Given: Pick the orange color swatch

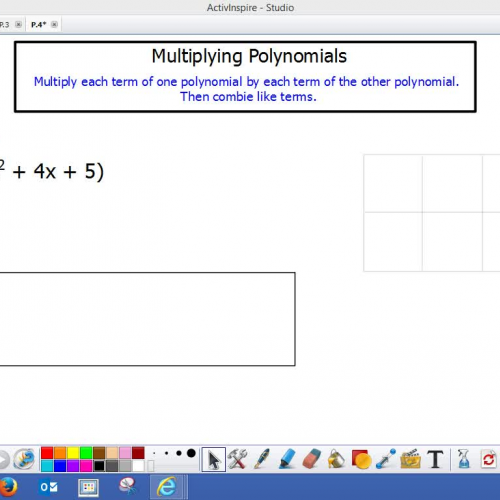Looking at the screenshot, I should coord(60,453).
